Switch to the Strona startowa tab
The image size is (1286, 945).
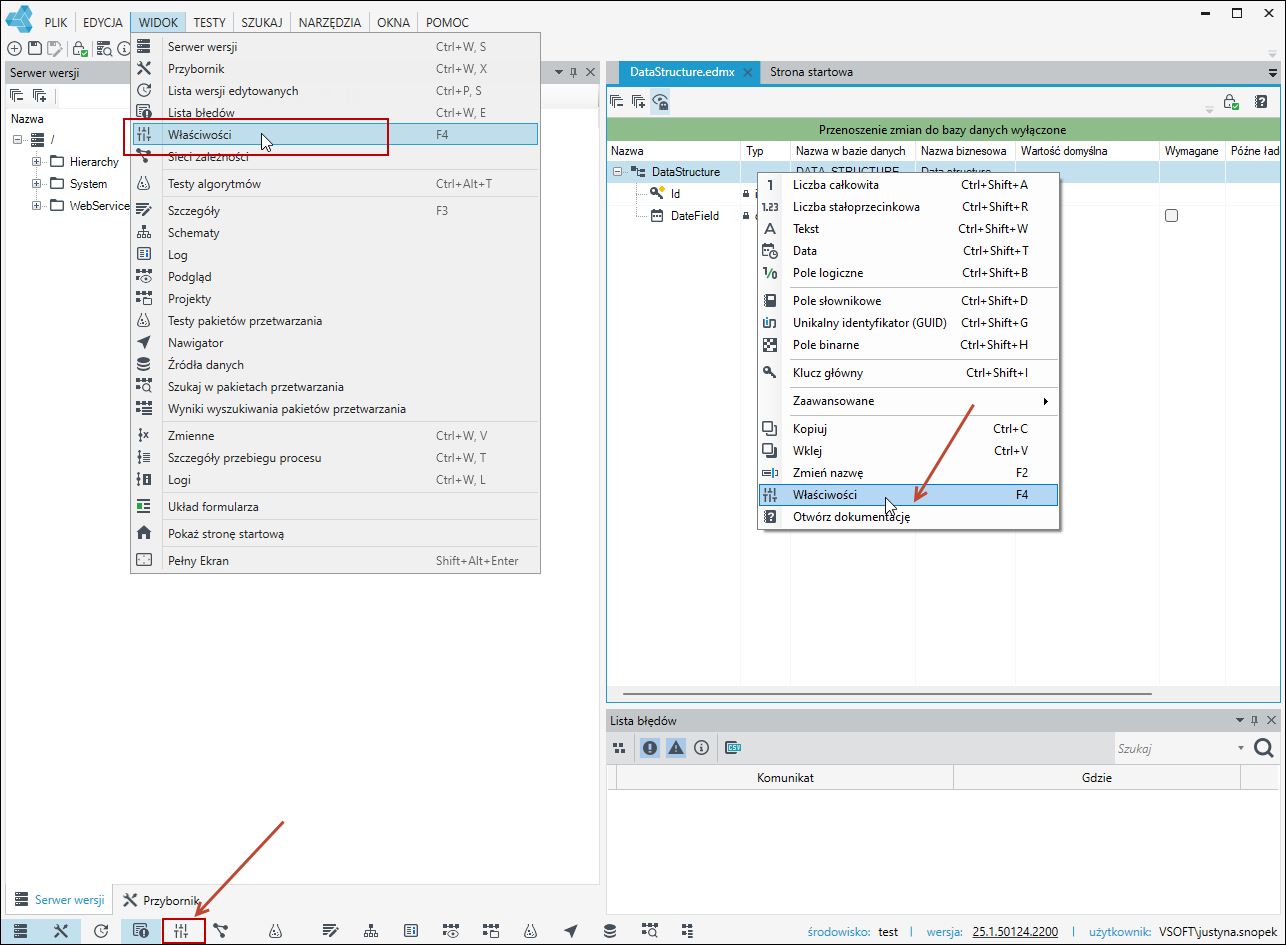811,72
